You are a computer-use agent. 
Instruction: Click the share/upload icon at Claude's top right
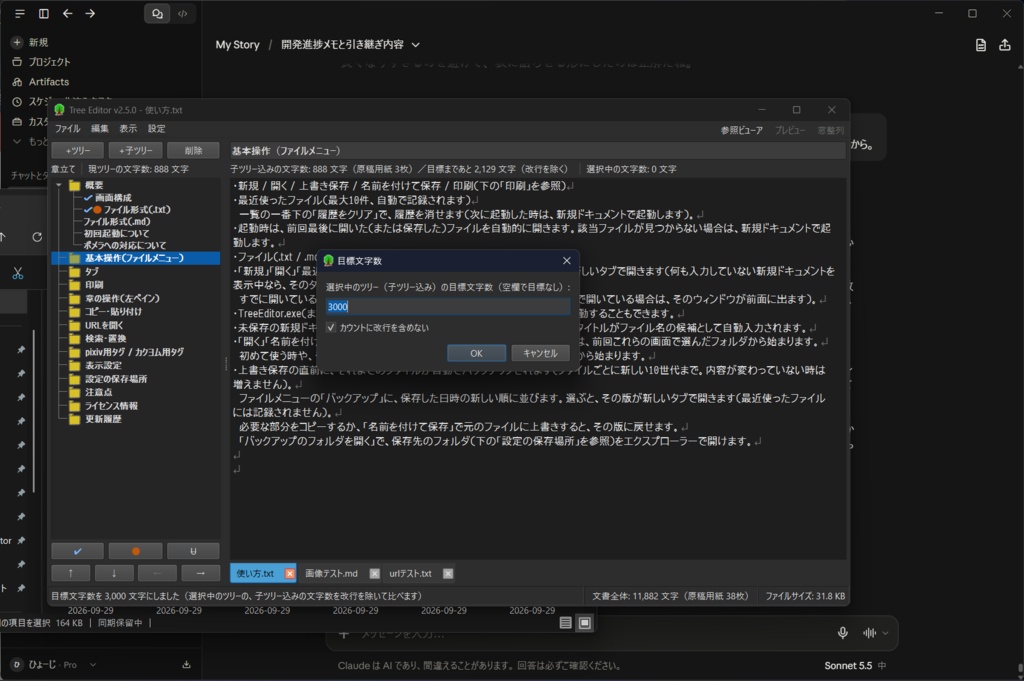[1004, 44]
